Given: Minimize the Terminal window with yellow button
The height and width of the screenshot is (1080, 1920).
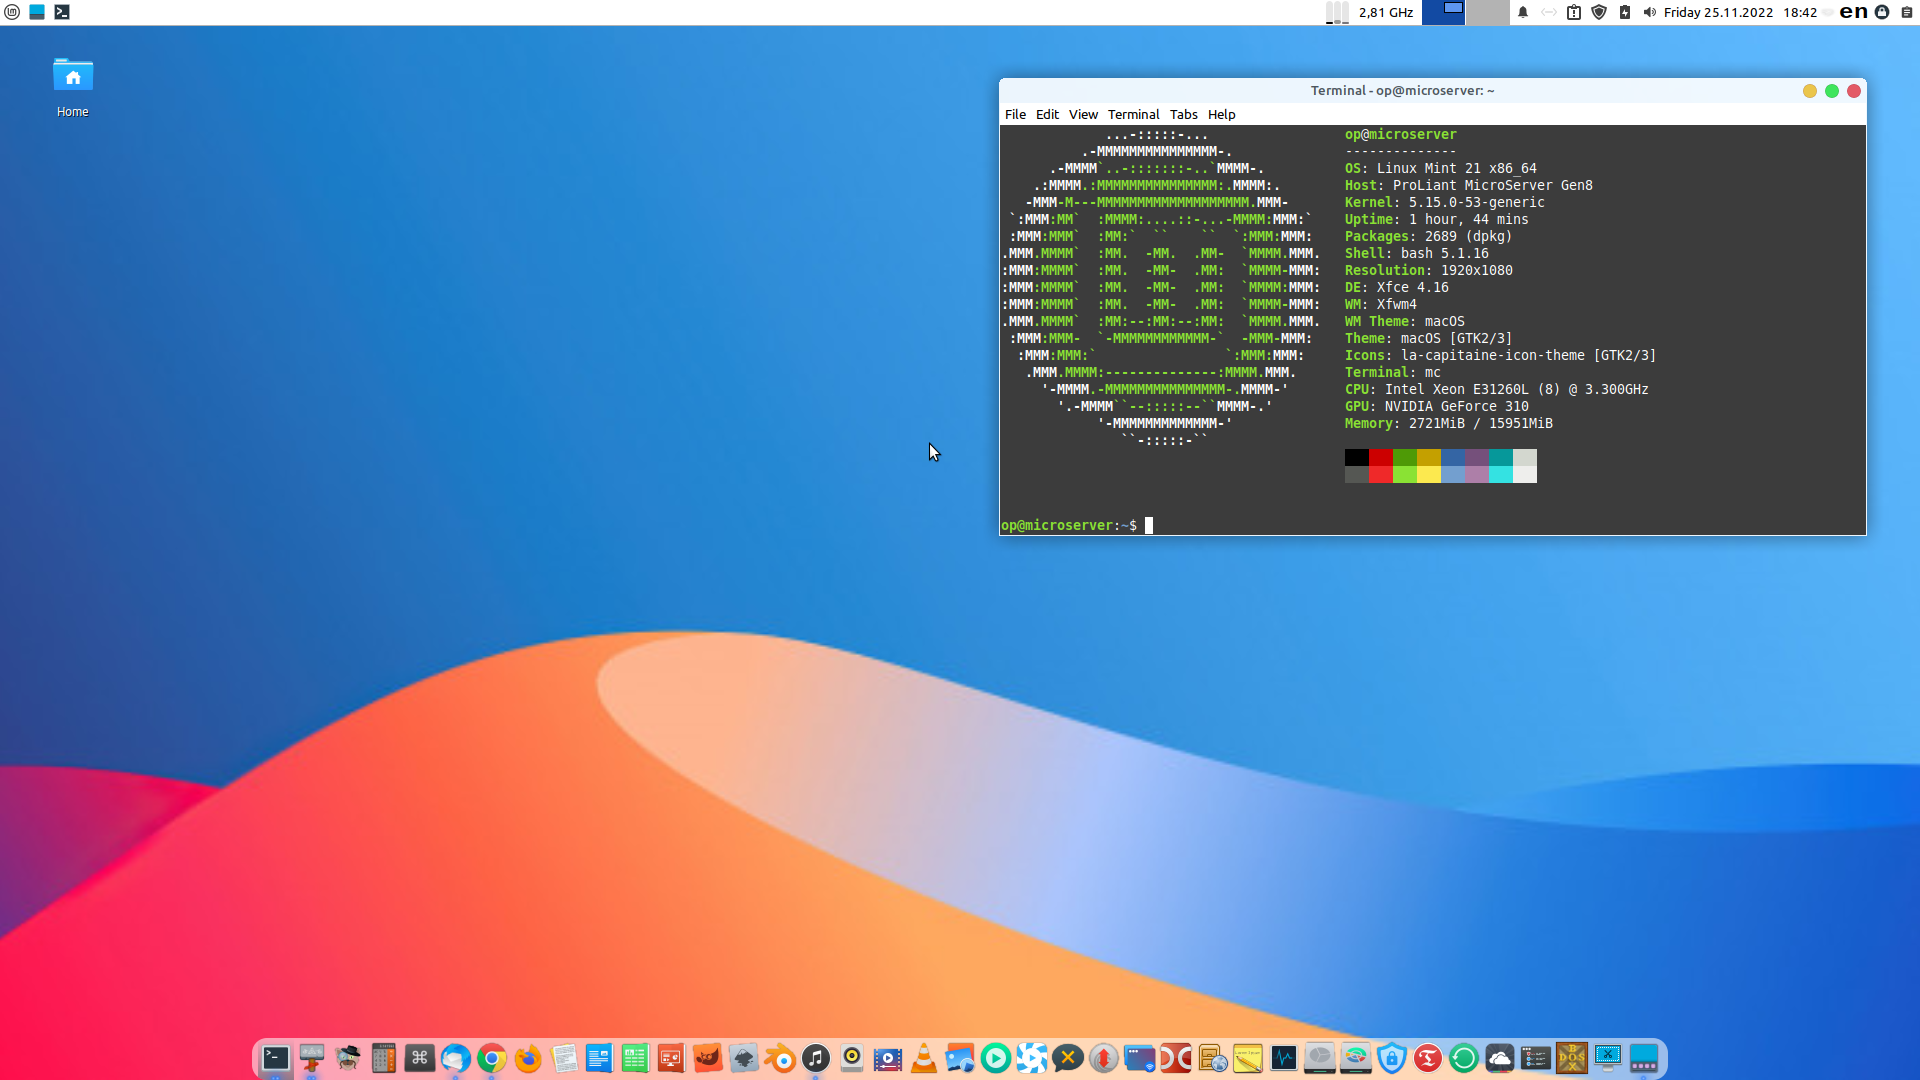Looking at the screenshot, I should point(1809,91).
